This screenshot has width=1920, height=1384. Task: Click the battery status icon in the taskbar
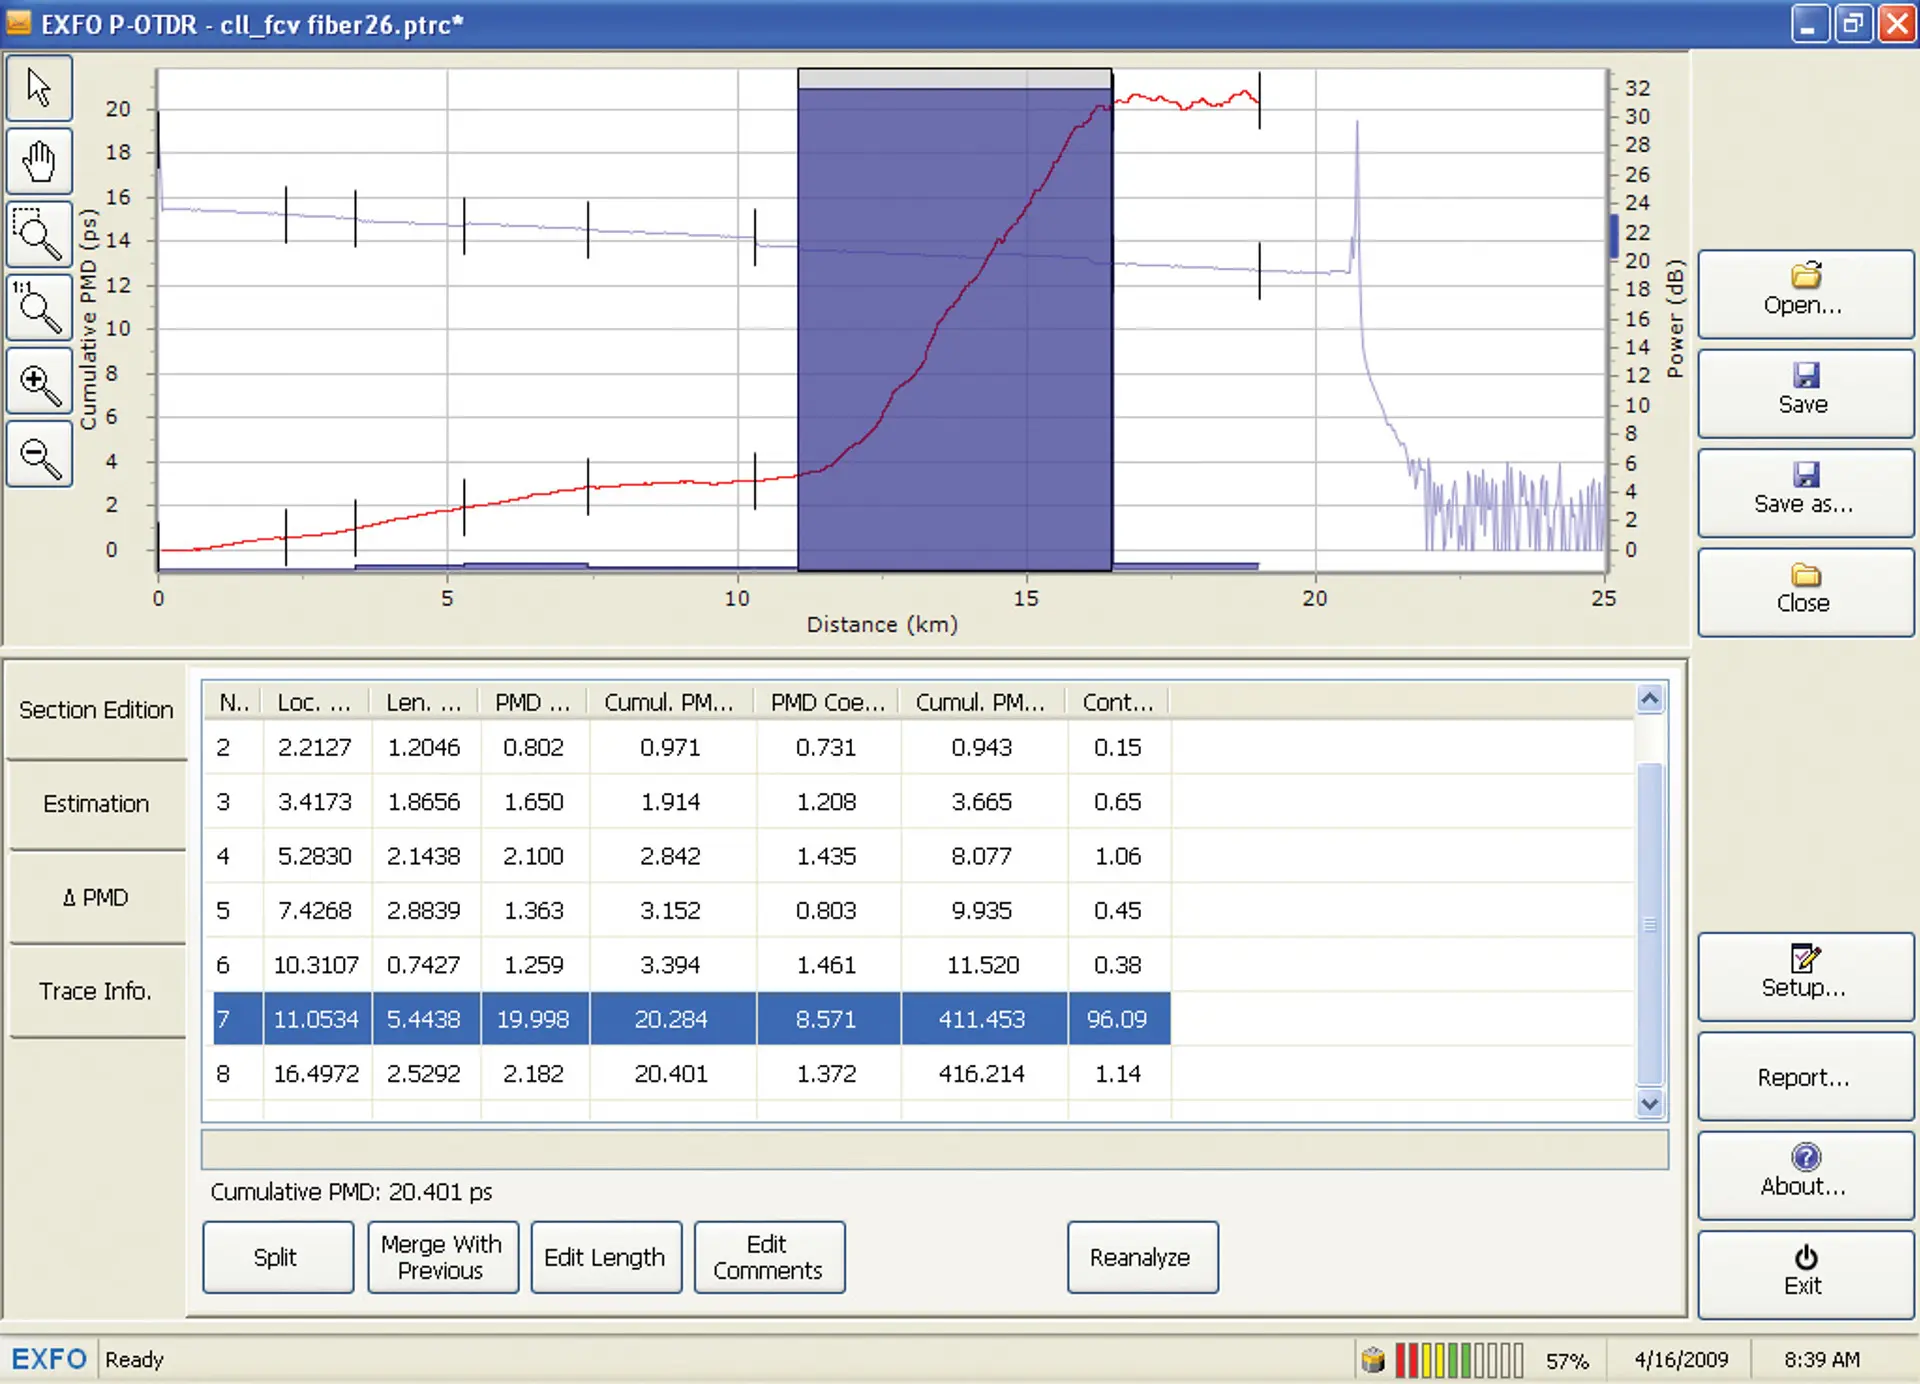(1372, 1359)
